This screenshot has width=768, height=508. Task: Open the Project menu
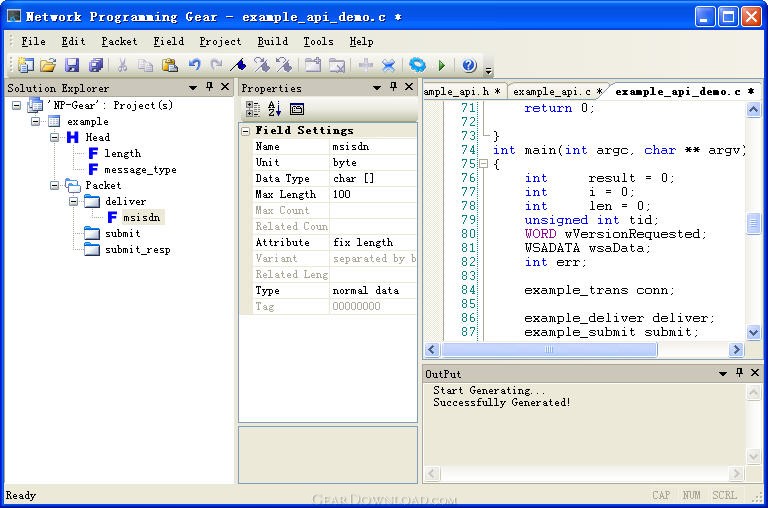point(220,42)
